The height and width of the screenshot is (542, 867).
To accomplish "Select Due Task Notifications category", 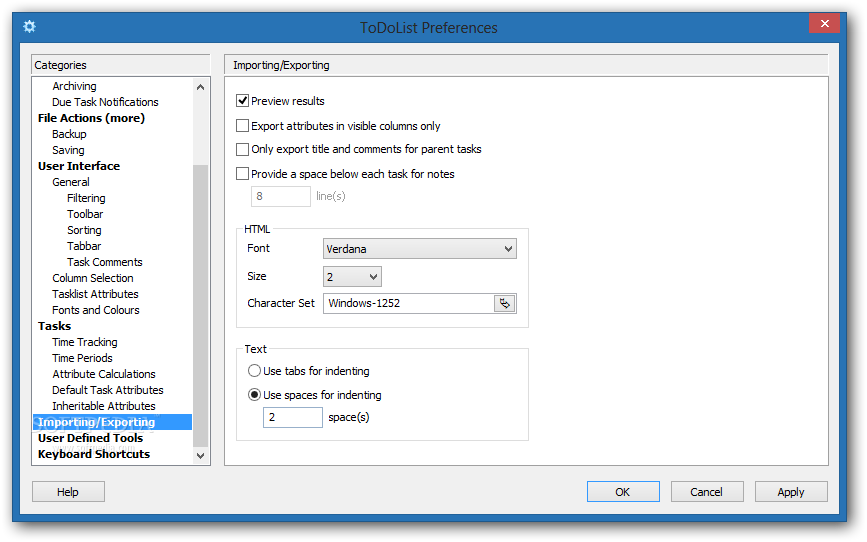I will [x=105, y=102].
